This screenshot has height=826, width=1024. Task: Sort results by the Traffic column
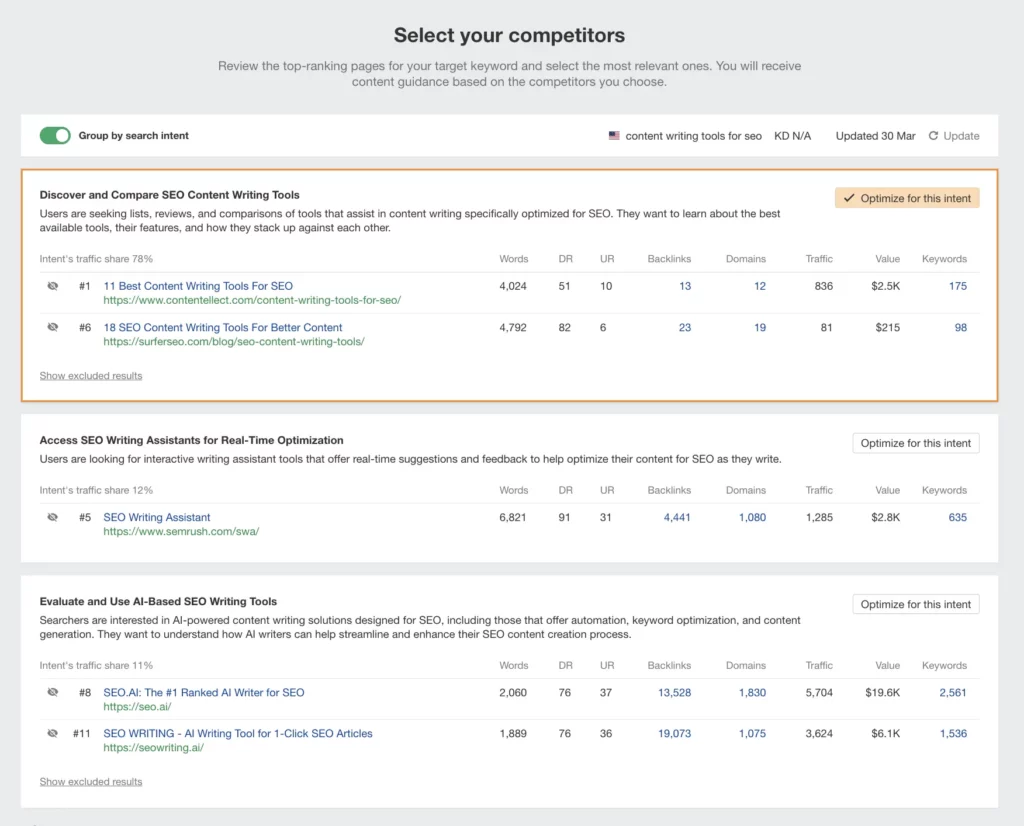point(818,258)
